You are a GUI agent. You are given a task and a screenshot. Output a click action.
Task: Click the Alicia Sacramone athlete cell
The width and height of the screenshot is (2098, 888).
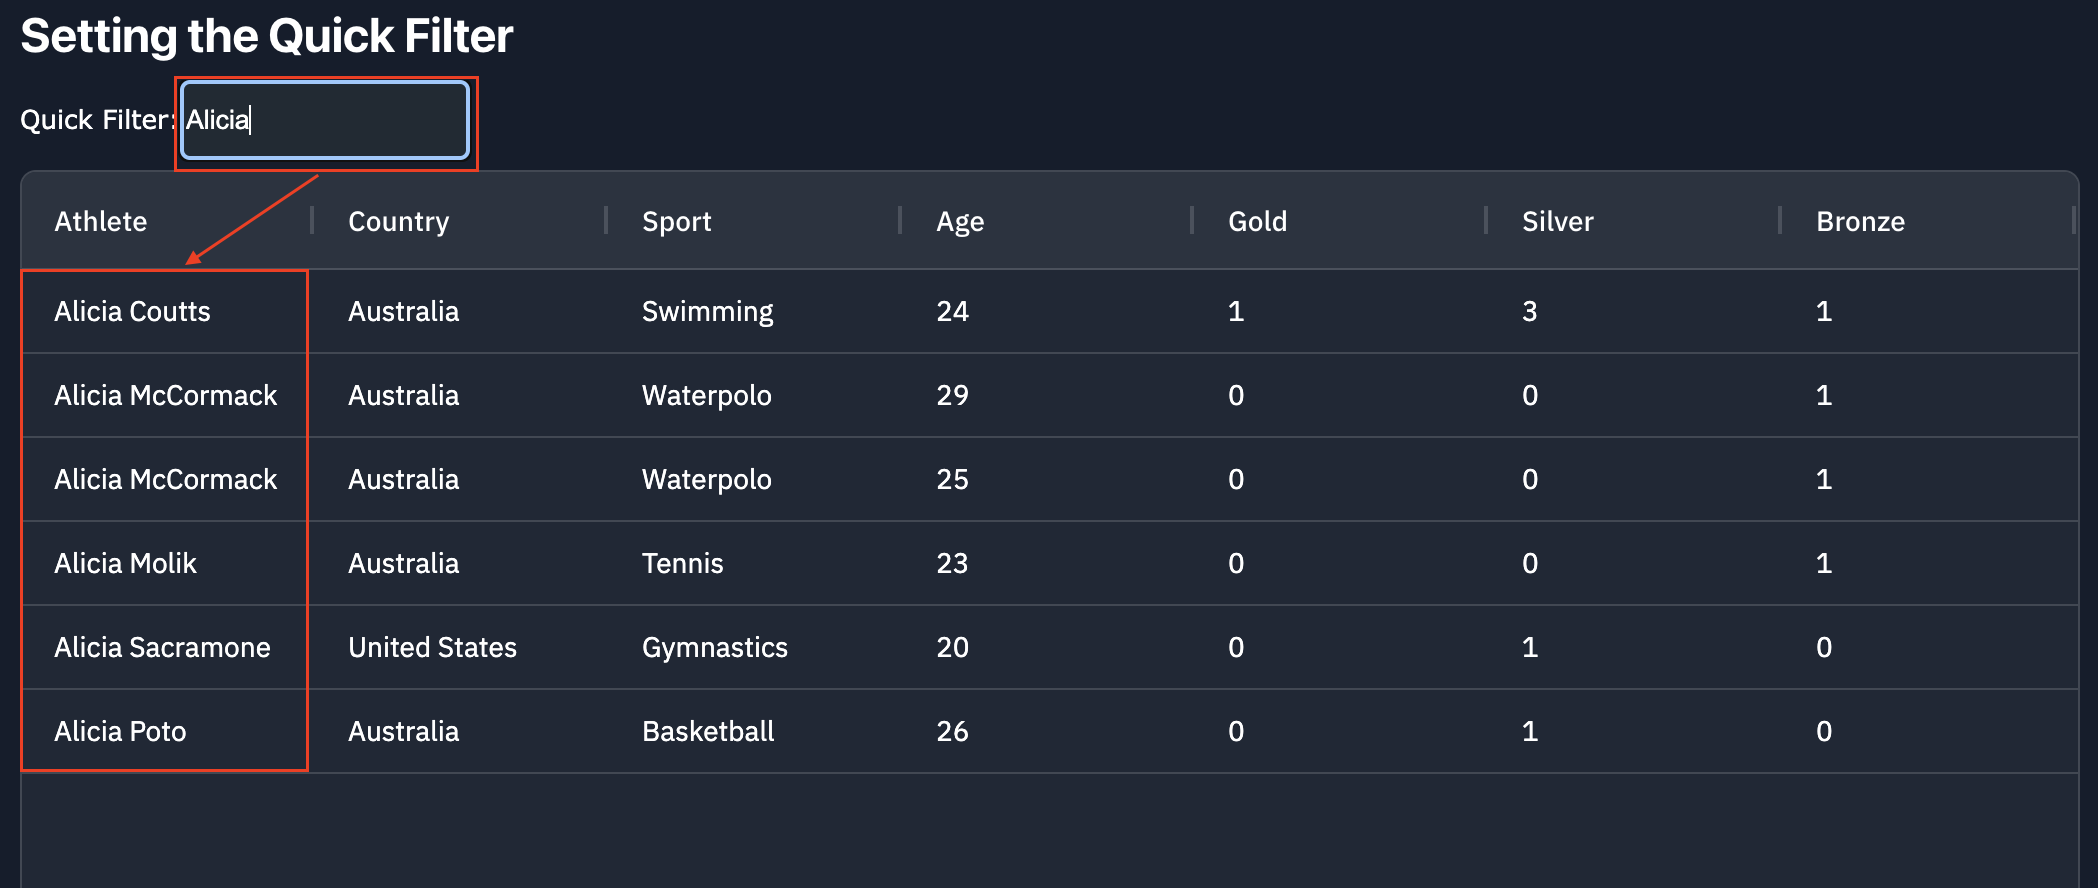167,647
